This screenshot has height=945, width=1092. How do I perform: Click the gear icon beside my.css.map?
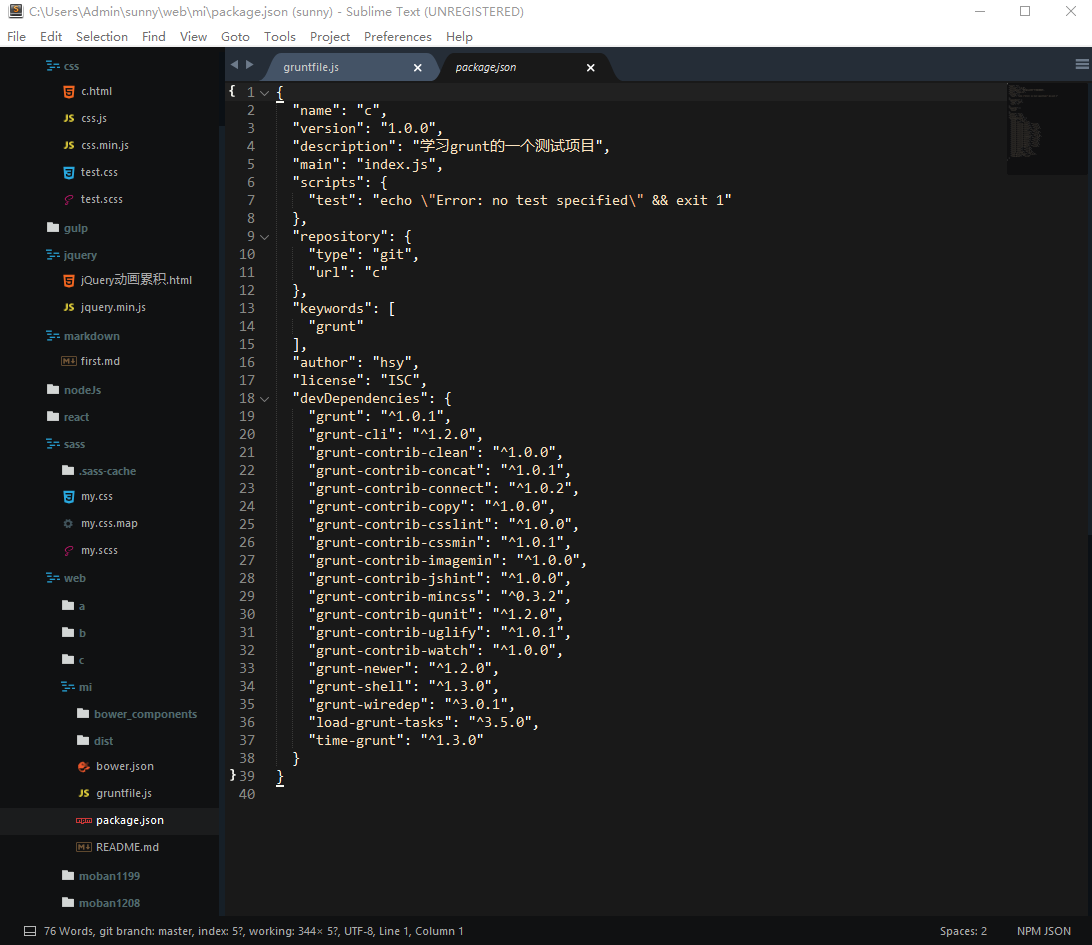(68, 523)
